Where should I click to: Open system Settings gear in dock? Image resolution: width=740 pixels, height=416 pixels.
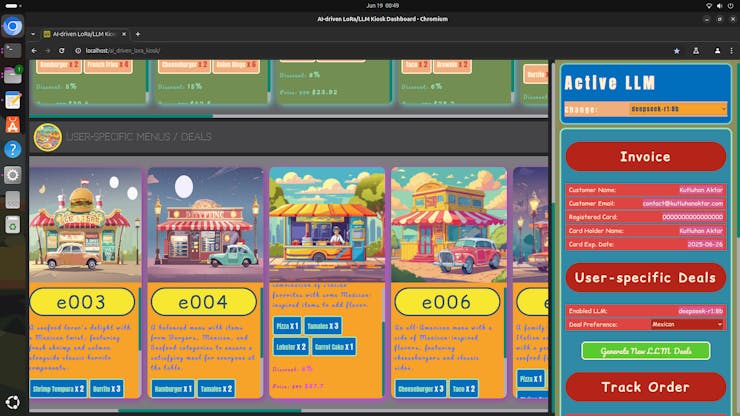pos(13,175)
